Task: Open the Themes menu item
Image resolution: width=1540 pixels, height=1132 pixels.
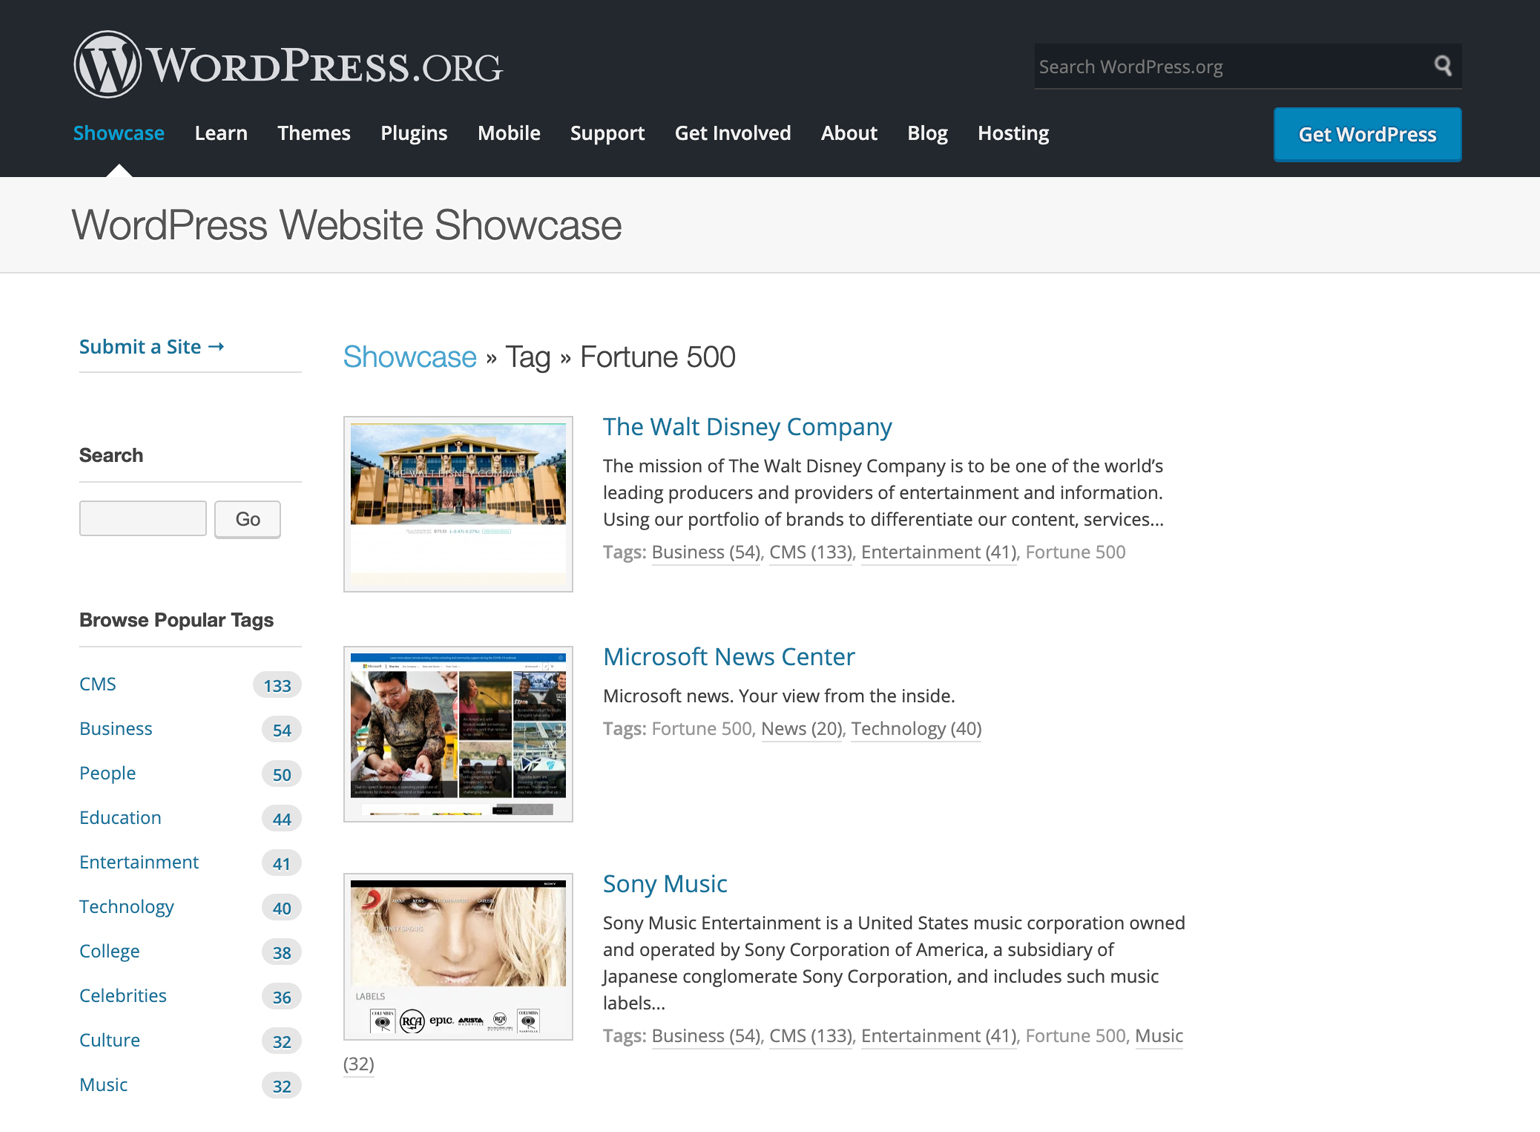Action: pos(314,132)
